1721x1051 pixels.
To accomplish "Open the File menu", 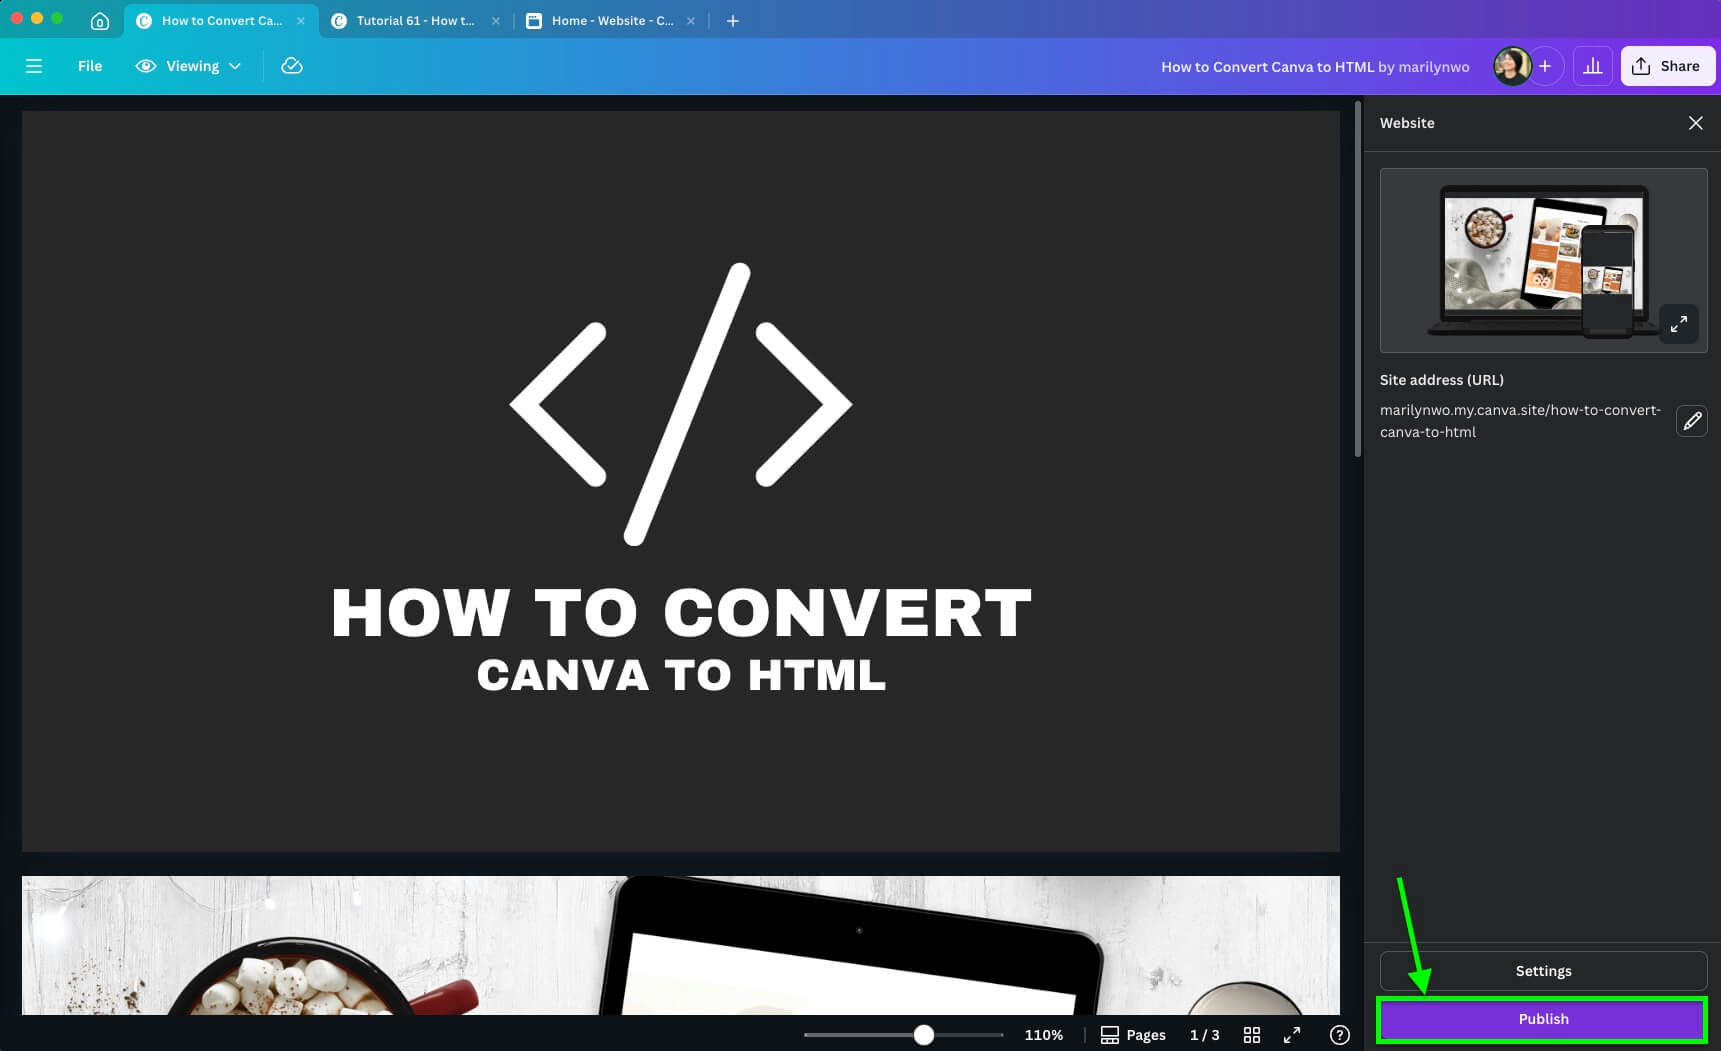I will point(89,66).
